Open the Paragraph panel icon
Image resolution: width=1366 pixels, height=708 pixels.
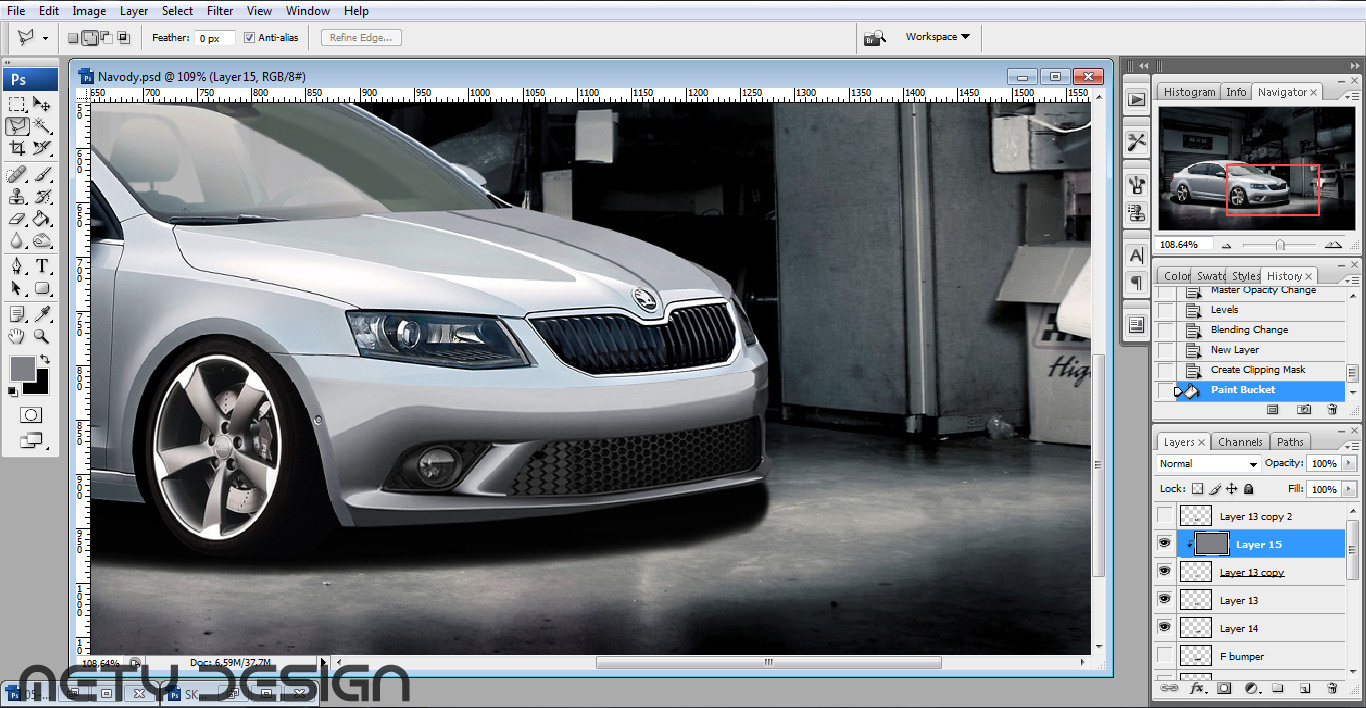point(1136,283)
